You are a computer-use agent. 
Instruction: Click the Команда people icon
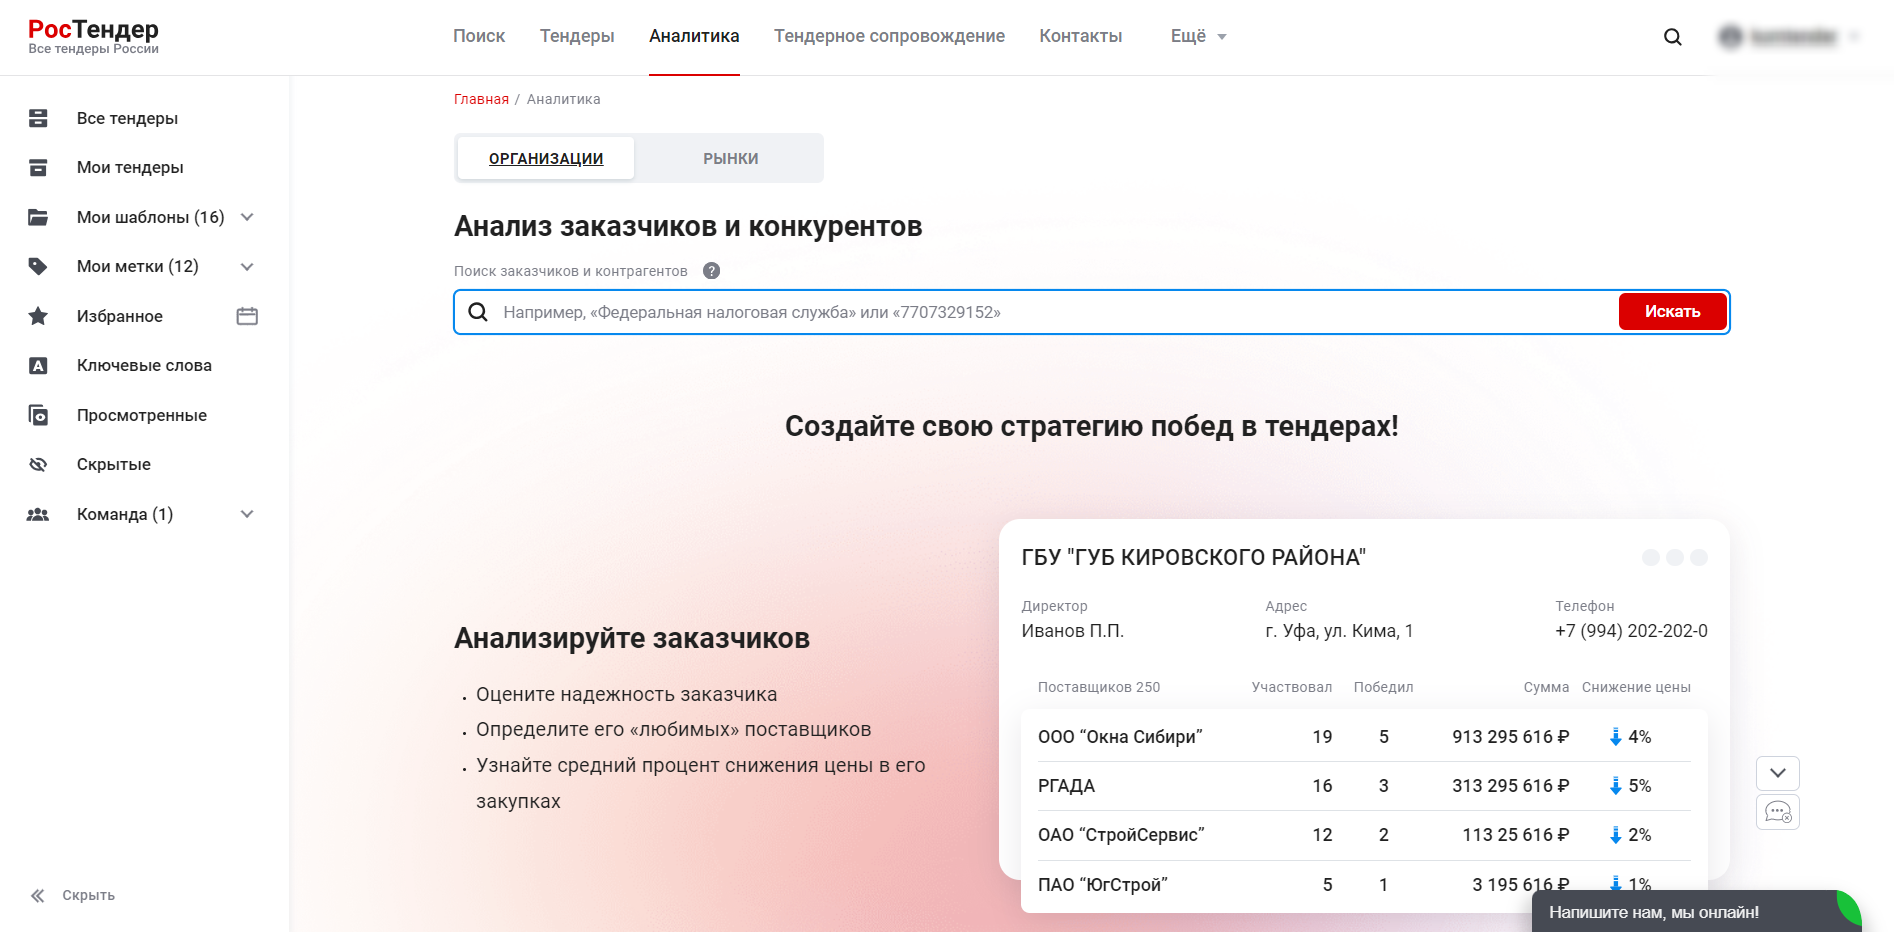[x=38, y=514]
